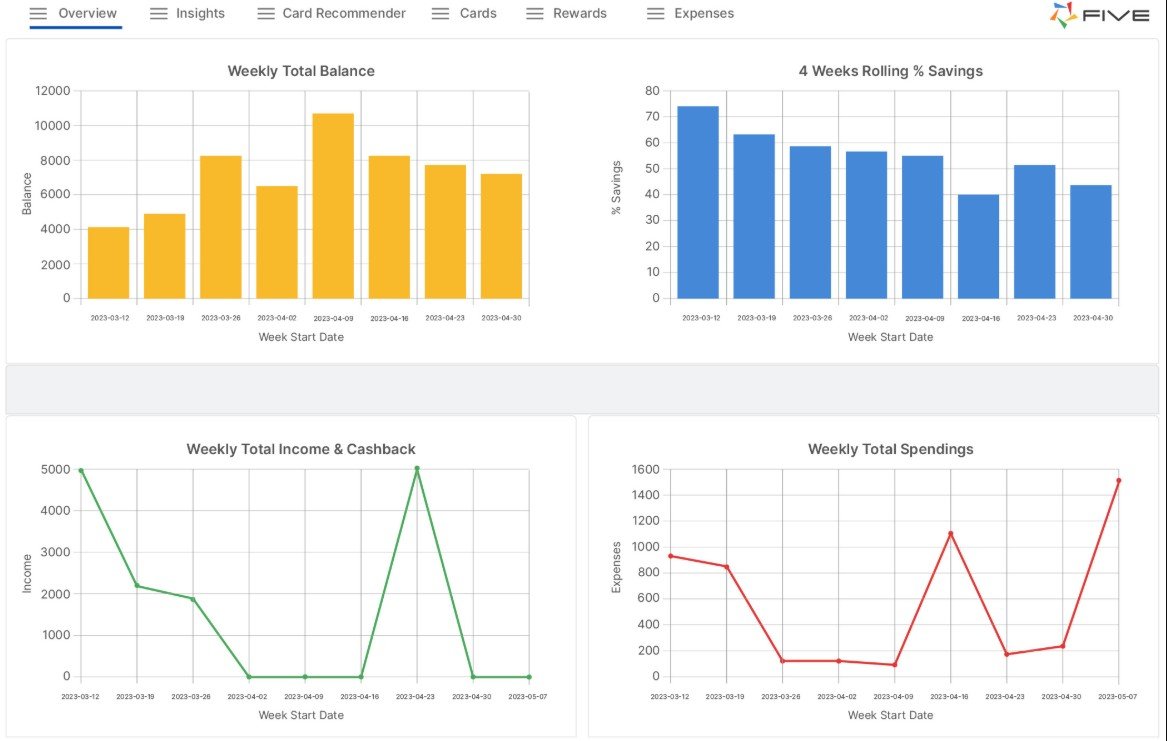Click the lowest blue bar for 2023-04-16
The height and width of the screenshot is (741, 1167).
tap(978, 247)
